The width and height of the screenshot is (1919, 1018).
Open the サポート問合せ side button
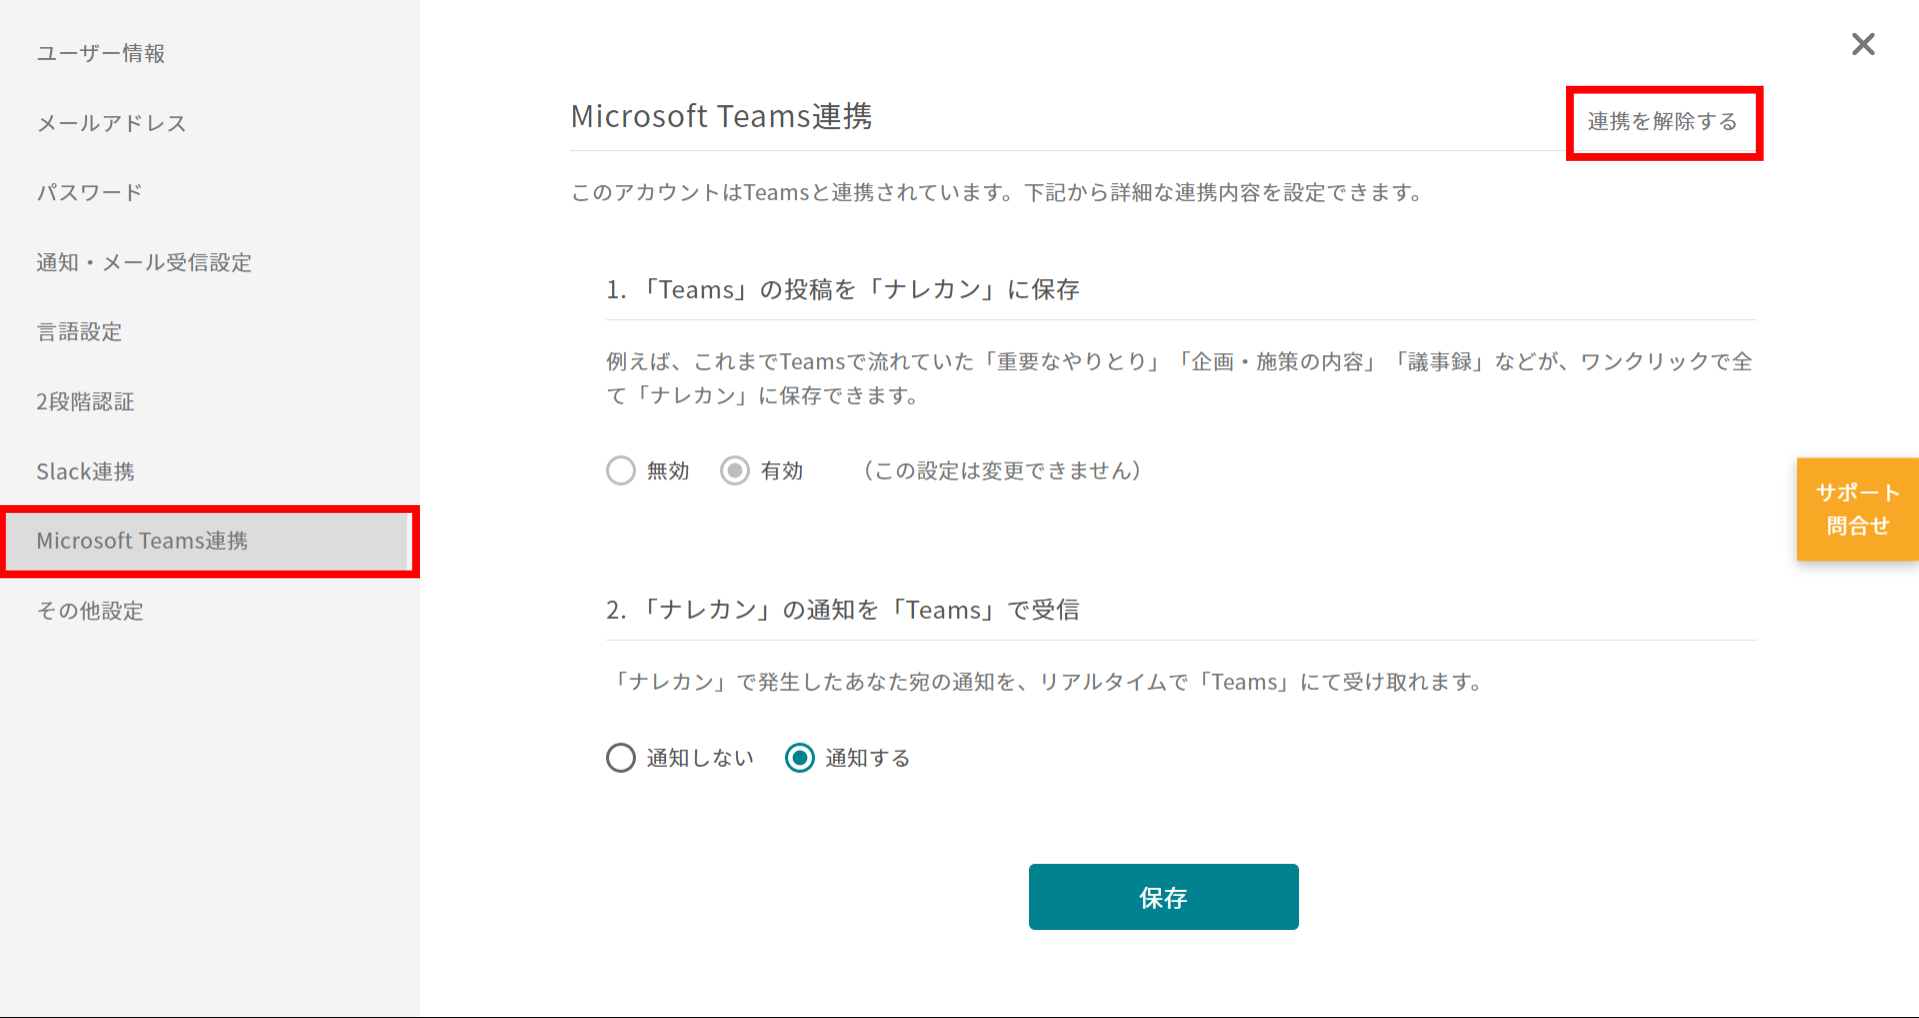point(1857,509)
